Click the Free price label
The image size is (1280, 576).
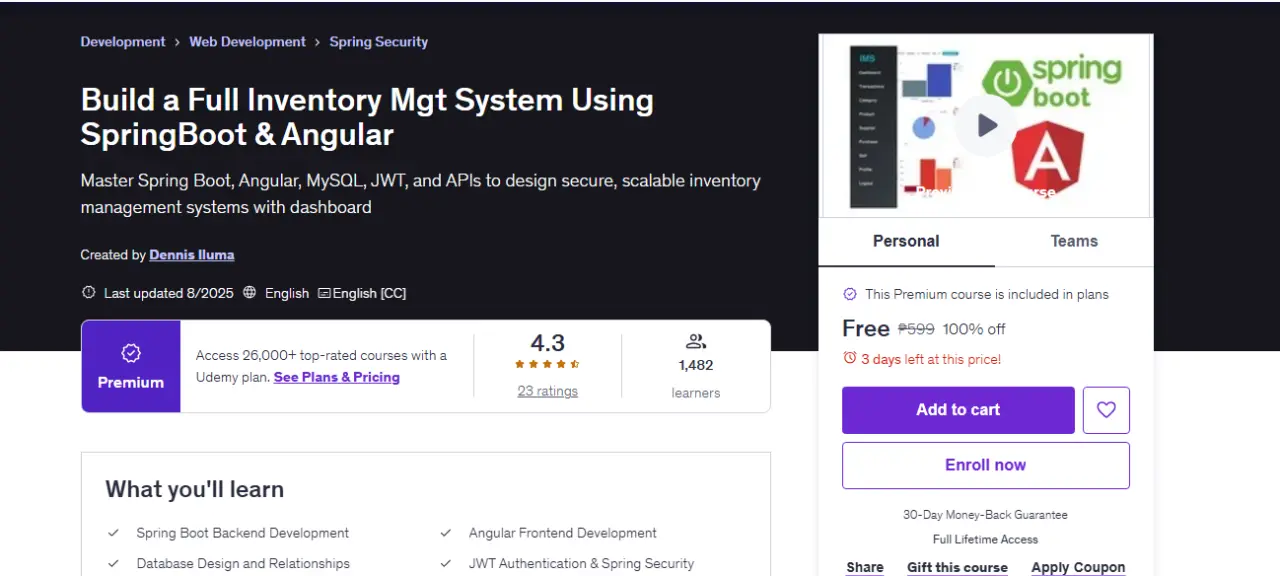click(866, 328)
